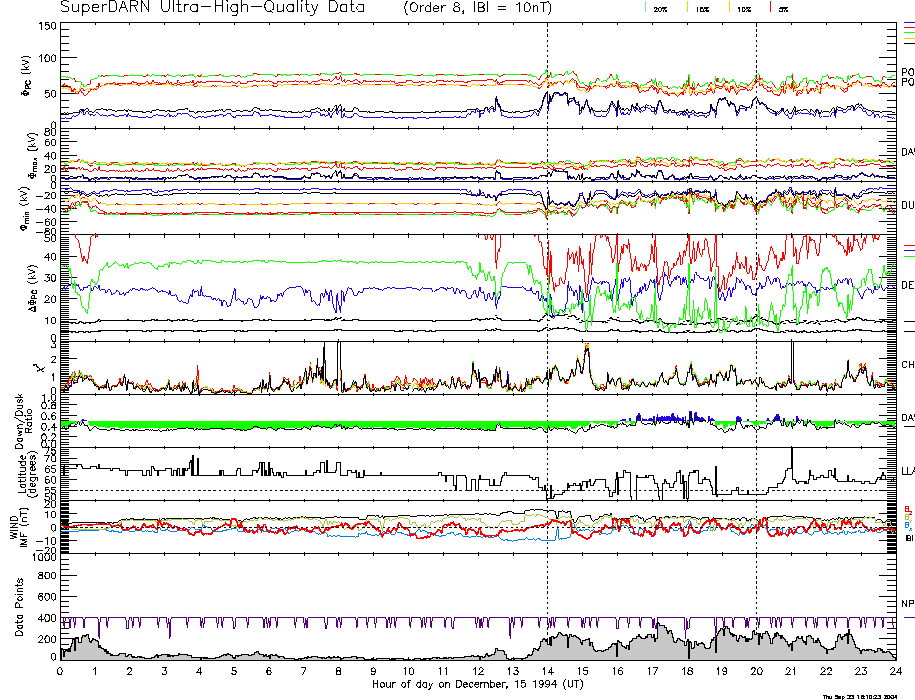Click the x-axis label 'Hour of day on December, 15 1994 (UT)'
The height and width of the screenshot is (700, 915).
pyautogui.click(x=477, y=684)
